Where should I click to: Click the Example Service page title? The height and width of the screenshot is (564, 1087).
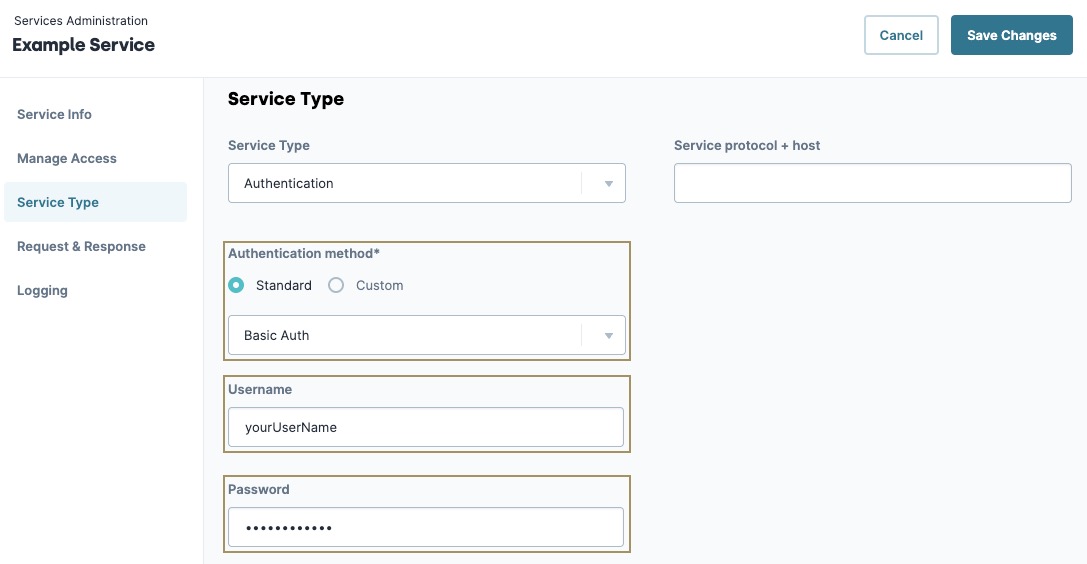[83, 45]
